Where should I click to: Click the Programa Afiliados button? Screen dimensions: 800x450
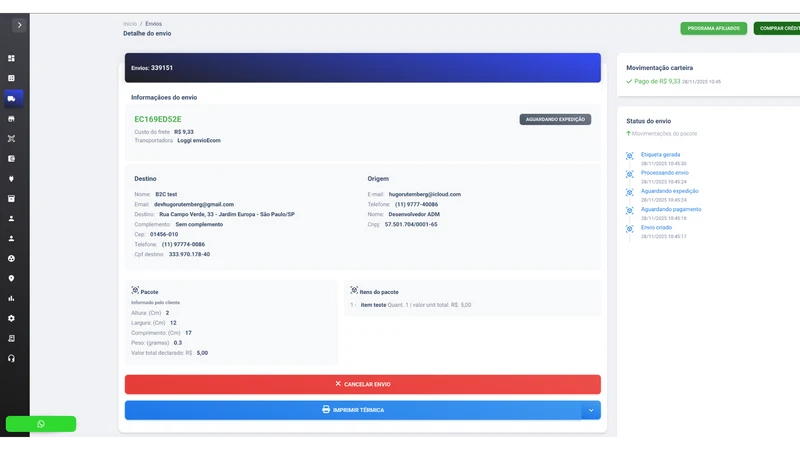point(713,29)
